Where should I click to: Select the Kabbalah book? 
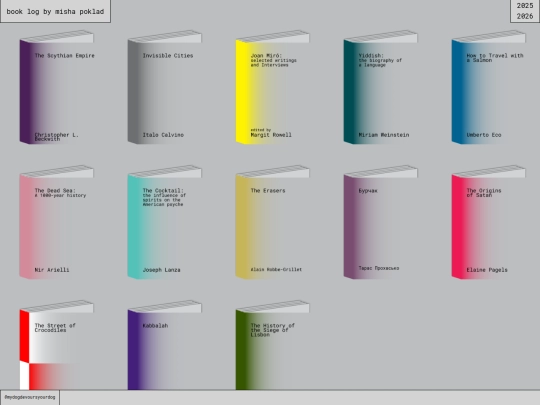click(x=165, y=345)
